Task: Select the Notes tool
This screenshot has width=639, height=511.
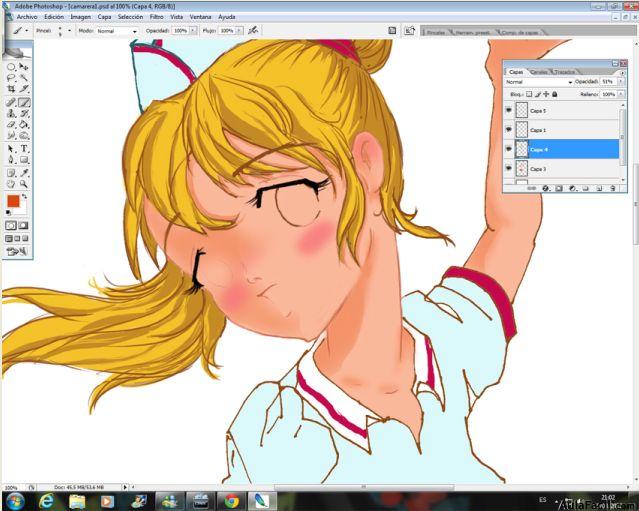Action: (x=11, y=173)
